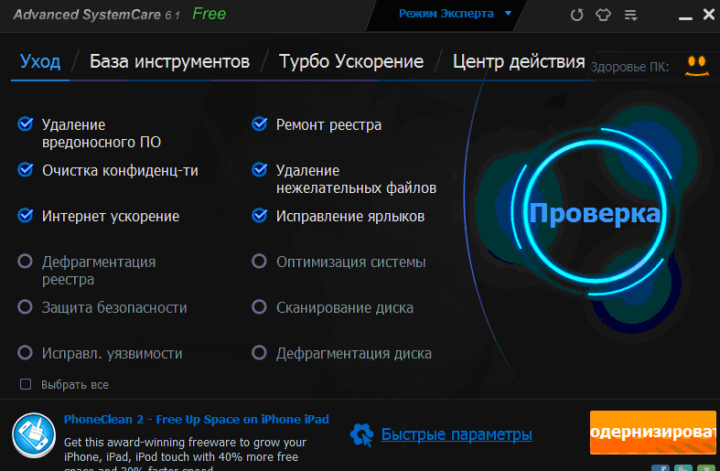Click the Facebook icon at bottom right

tap(661, 467)
